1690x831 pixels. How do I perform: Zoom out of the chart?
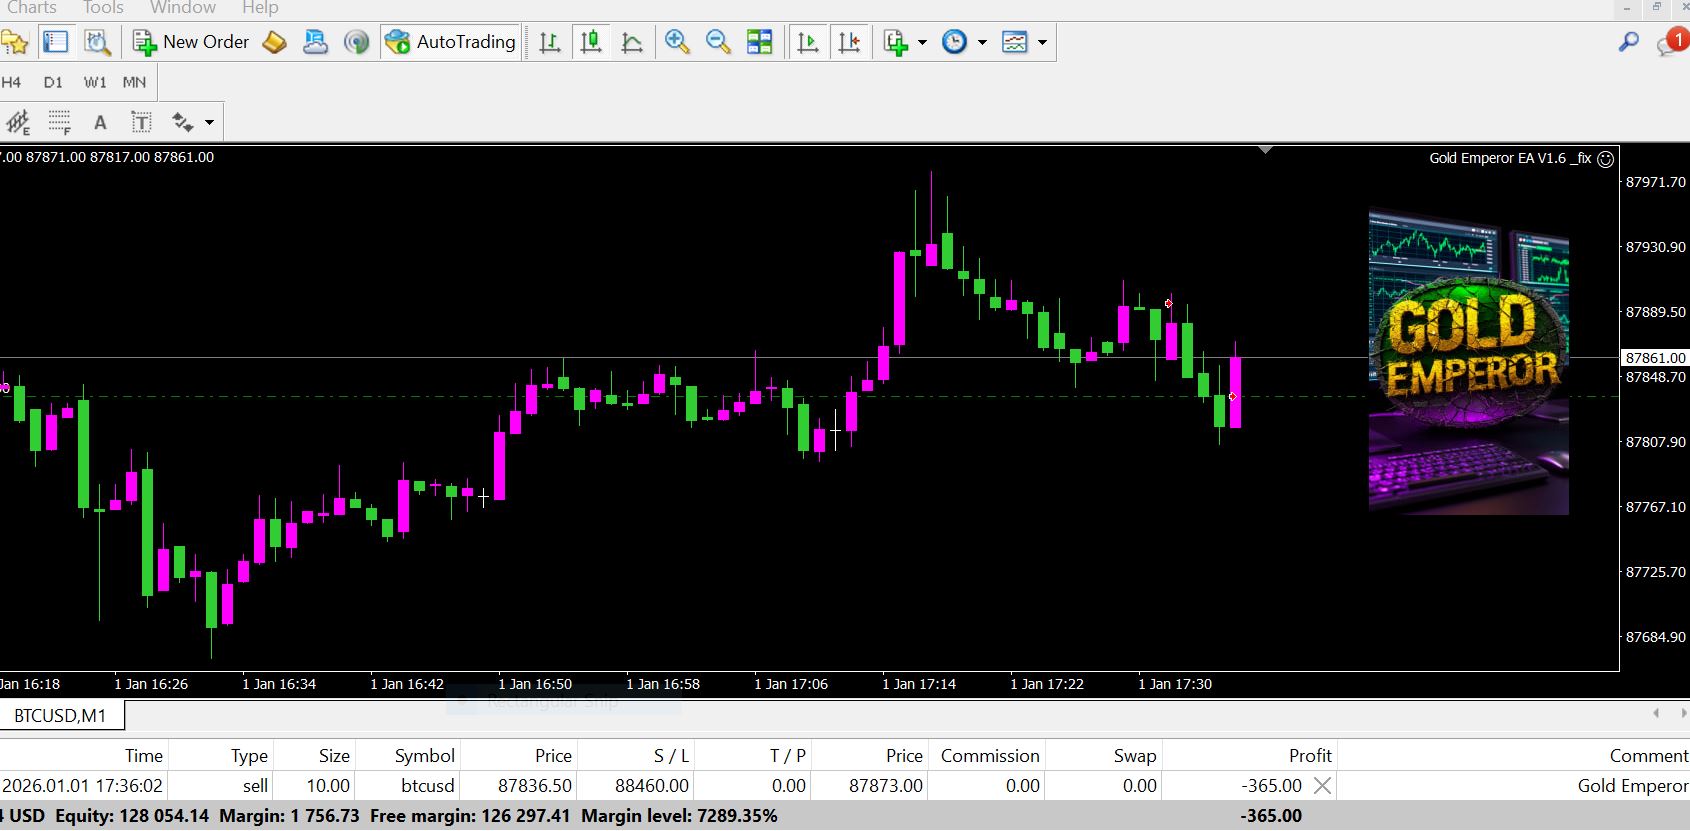point(718,42)
